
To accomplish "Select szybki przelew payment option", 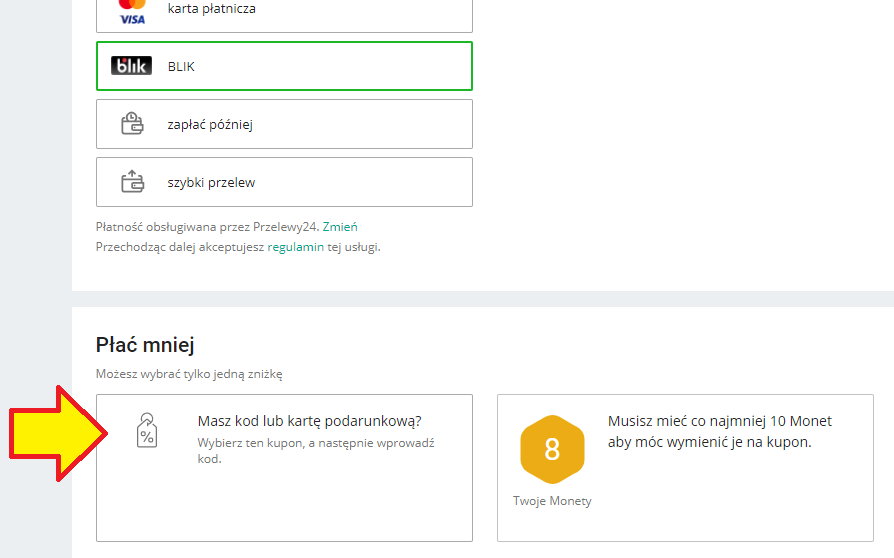I will click(x=284, y=182).
